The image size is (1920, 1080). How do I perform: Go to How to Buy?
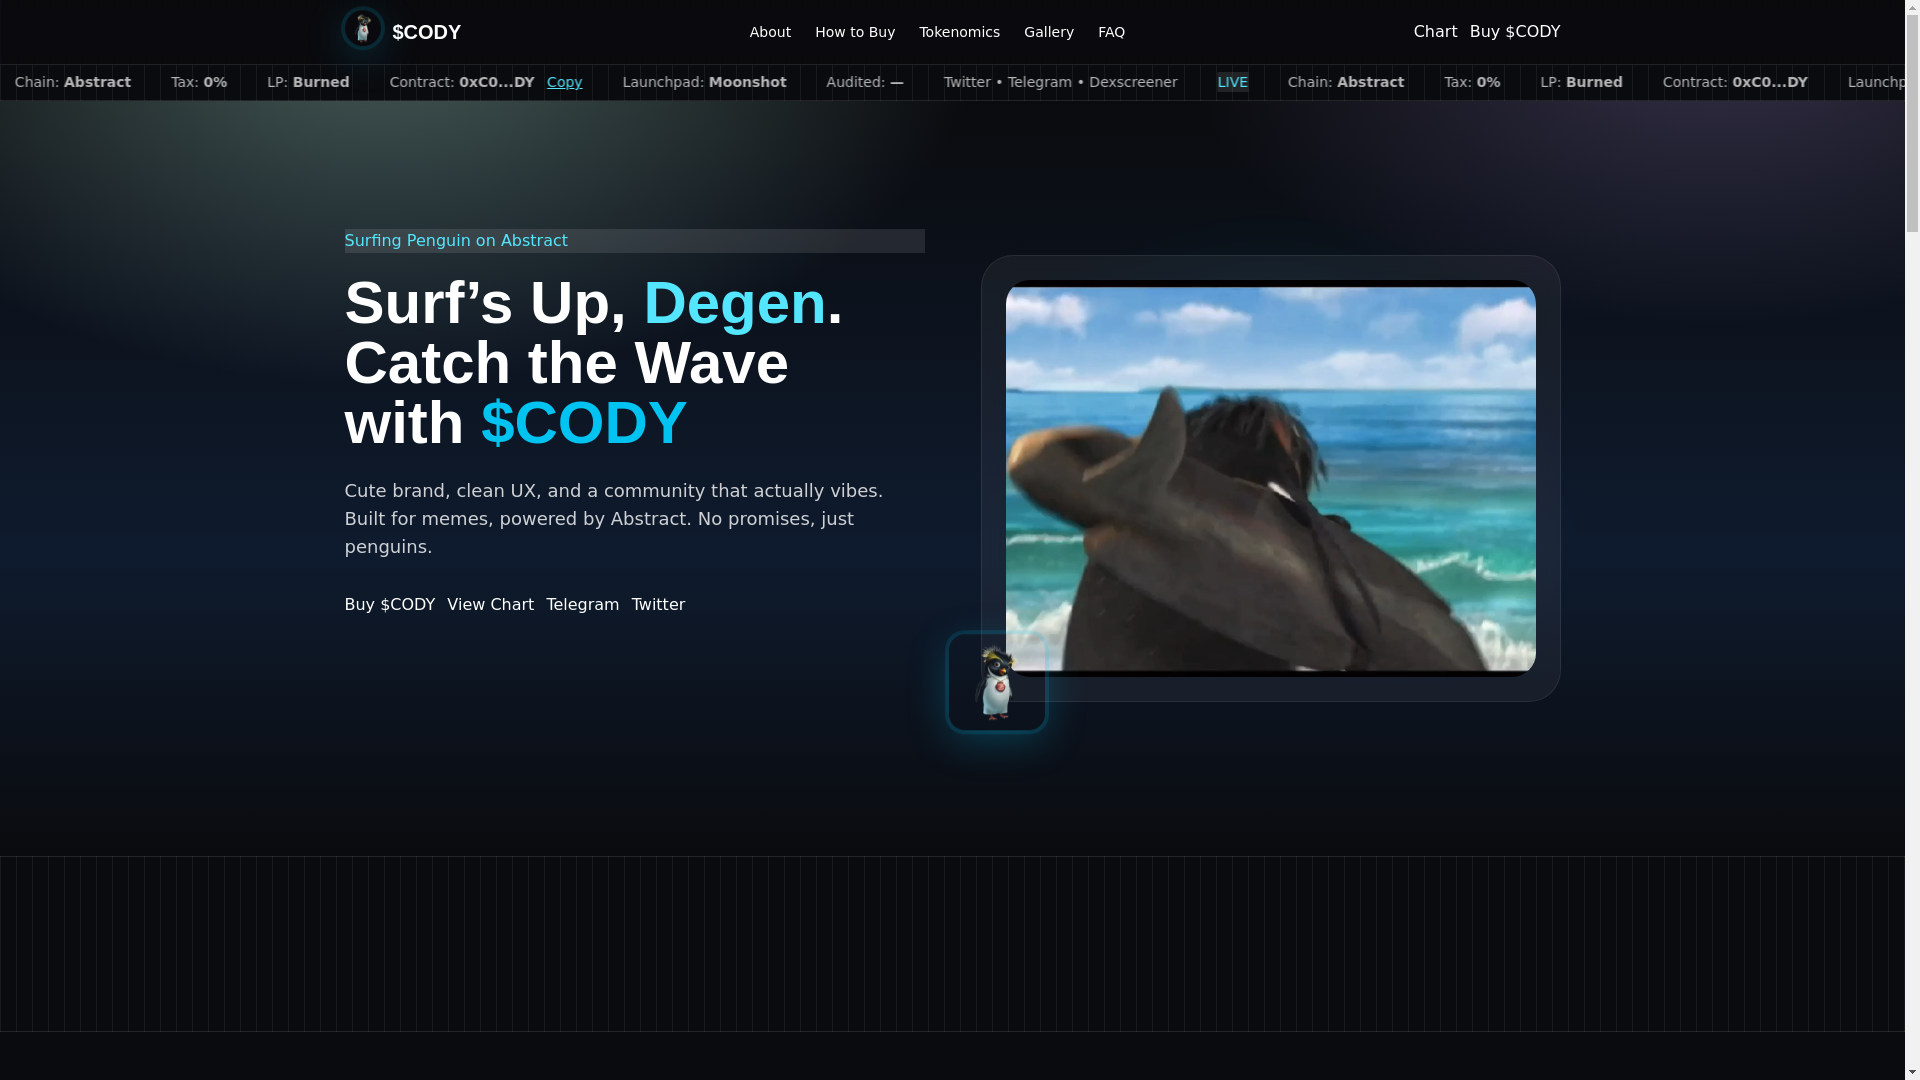pyautogui.click(x=855, y=32)
